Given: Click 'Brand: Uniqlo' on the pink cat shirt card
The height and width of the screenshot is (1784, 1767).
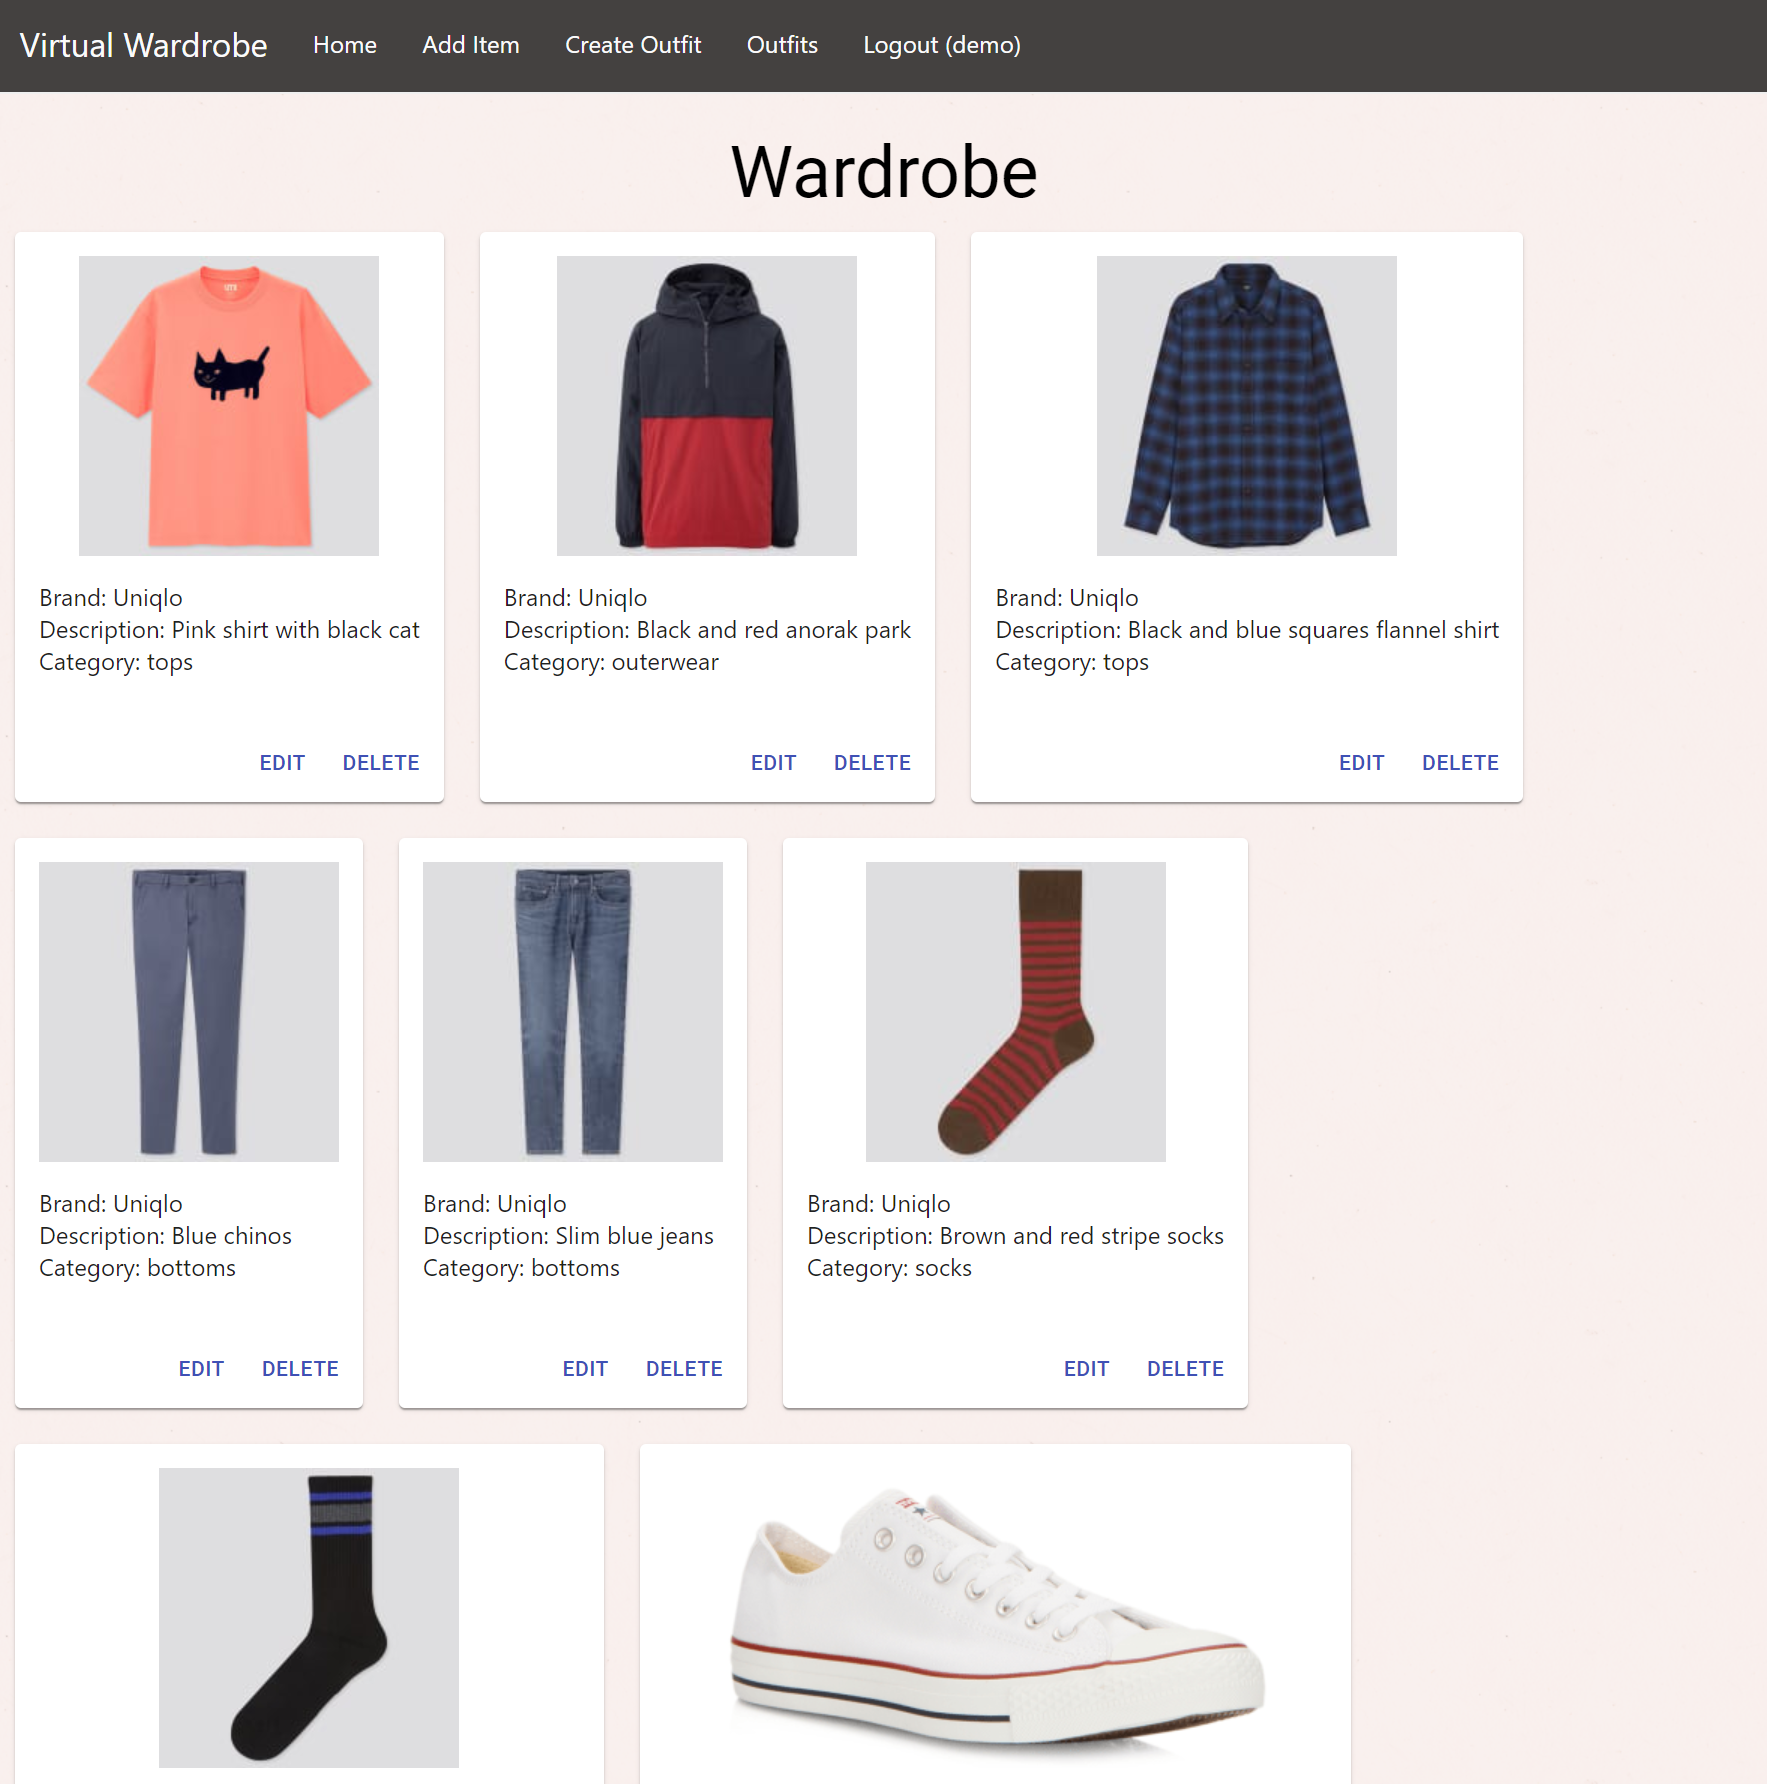Looking at the screenshot, I should (111, 598).
